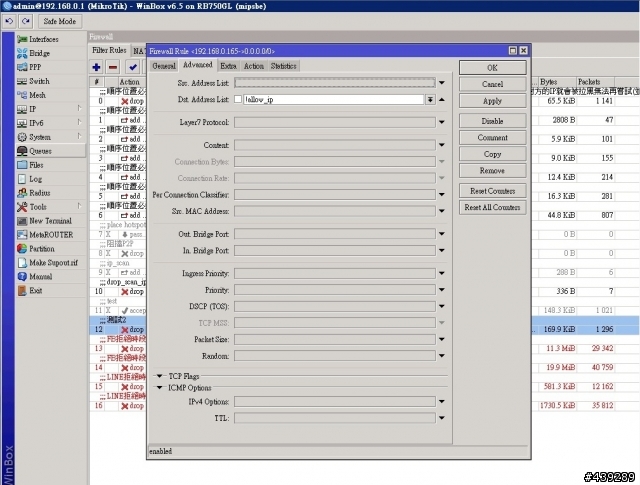640x485 pixels.
Task: Click the Dst. Address List input field
Action: click(333, 100)
